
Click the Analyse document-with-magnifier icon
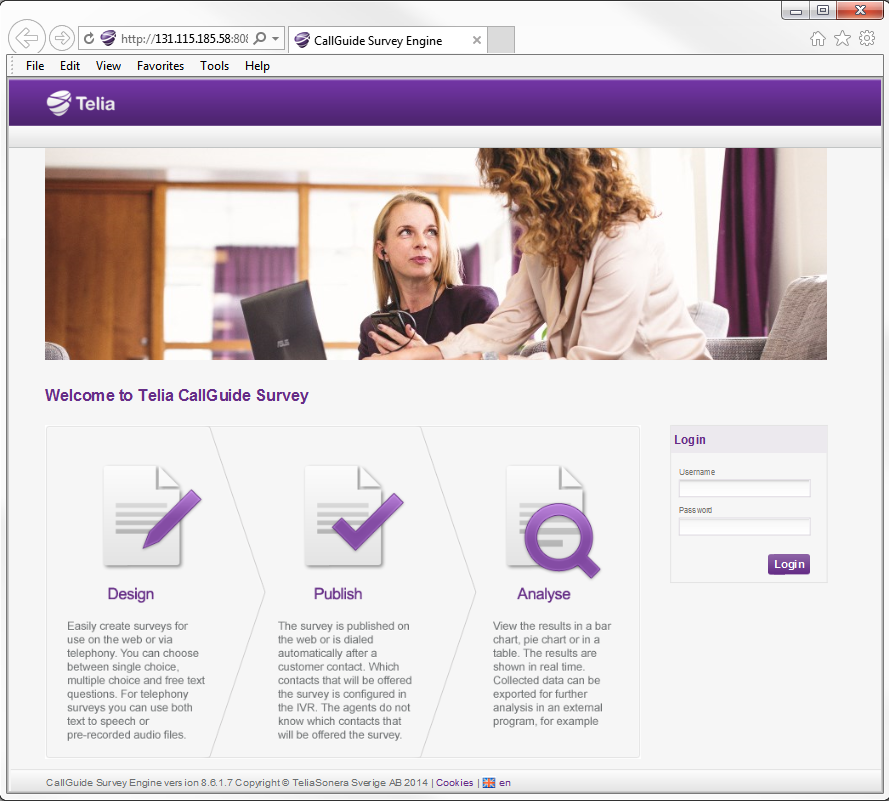click(553, 522)
